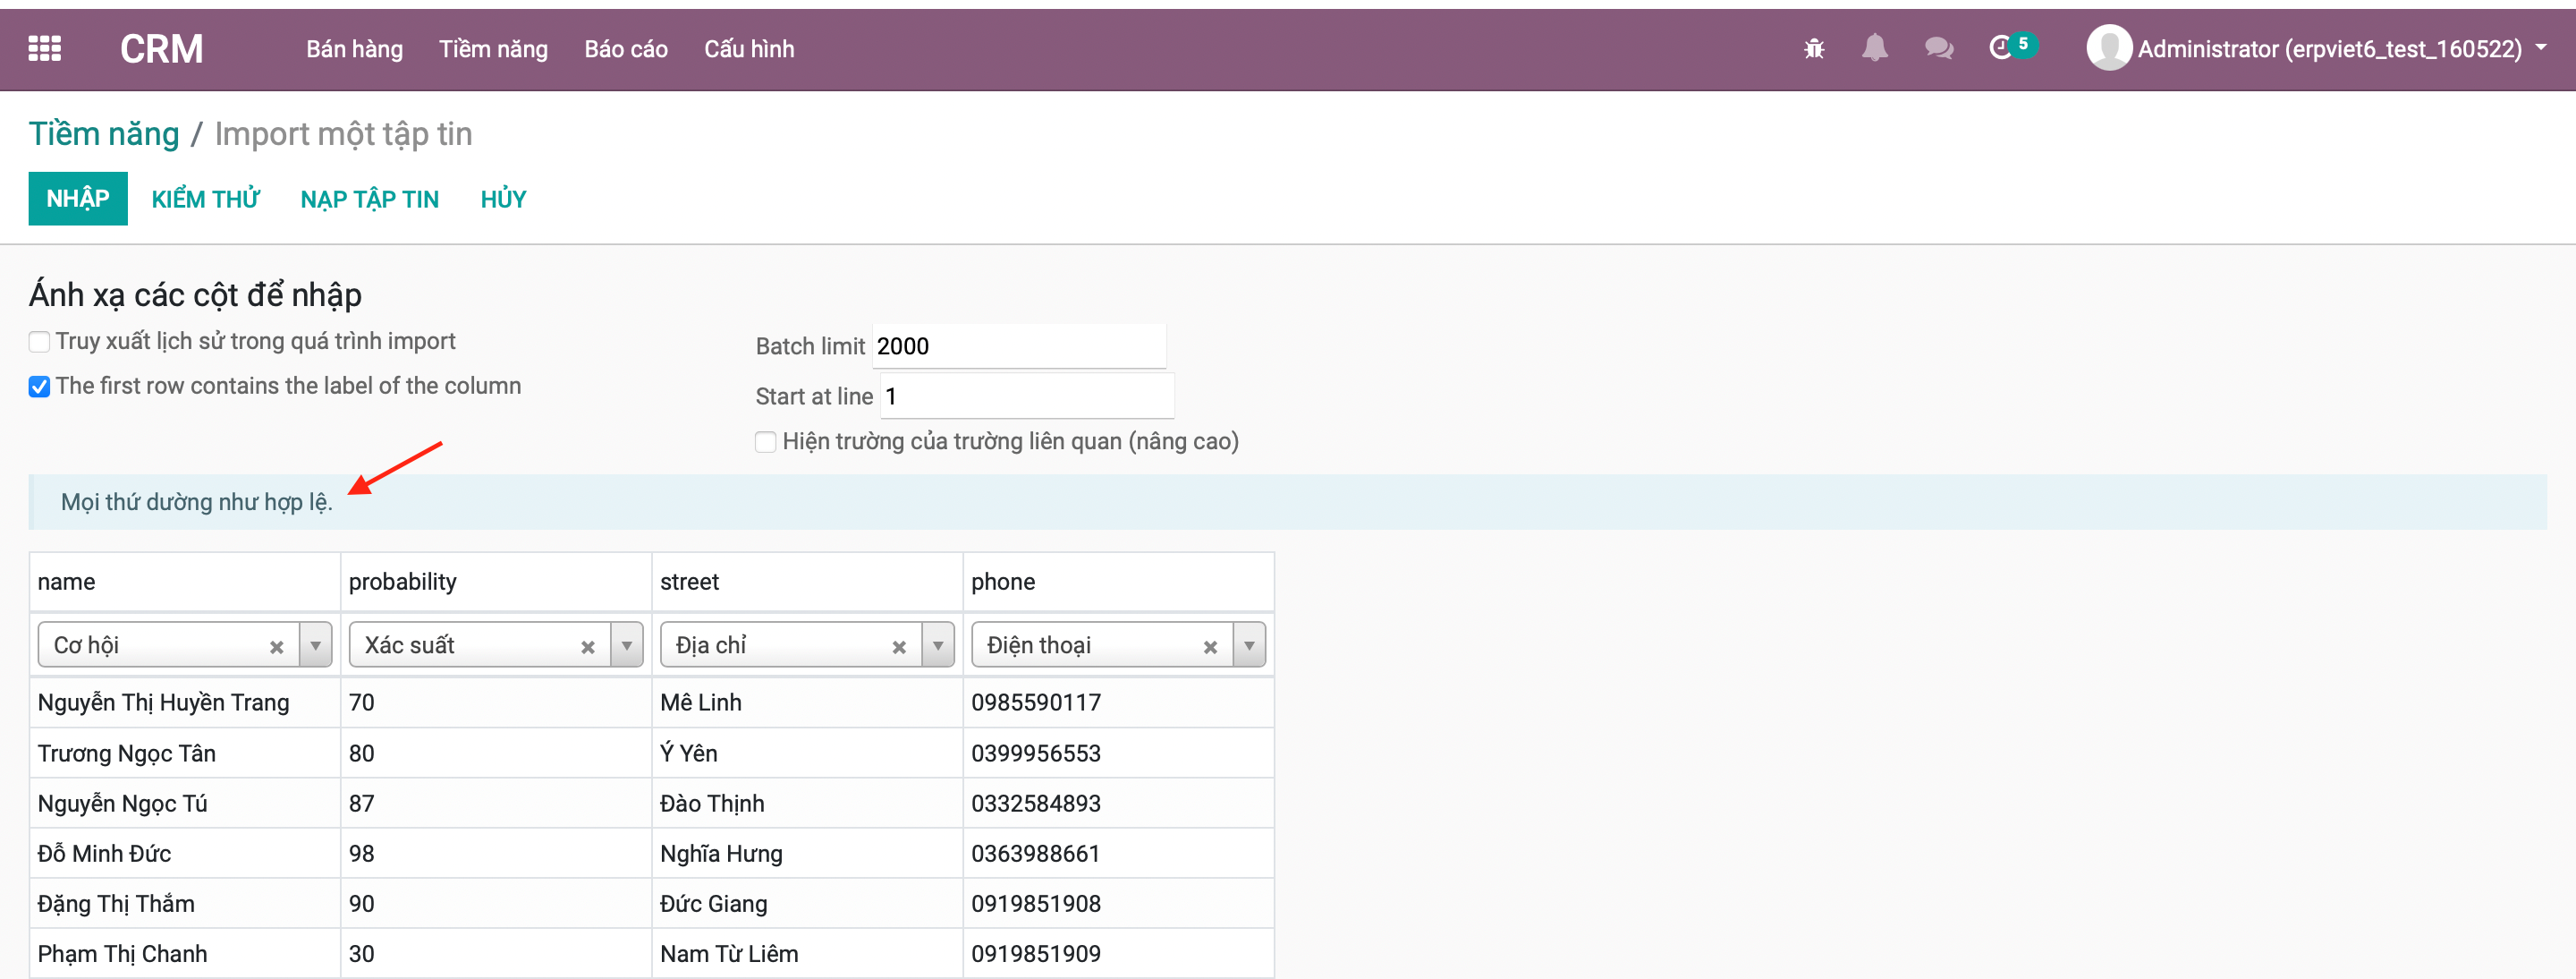Open the activities clock icon
Viewport: 2576px width, 979px height.
point(2001,47)
